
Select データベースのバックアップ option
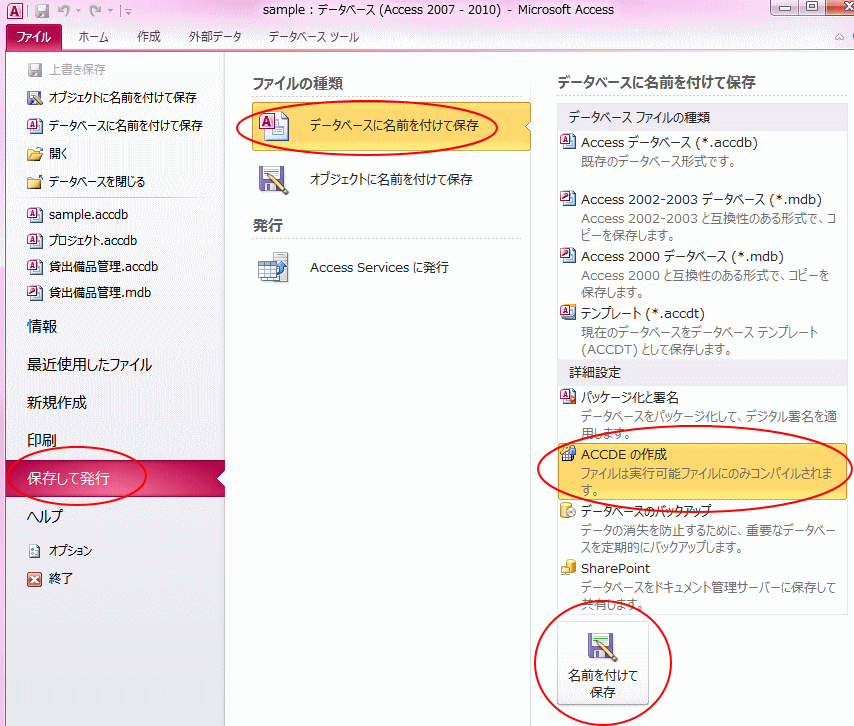tap(702, 528)
